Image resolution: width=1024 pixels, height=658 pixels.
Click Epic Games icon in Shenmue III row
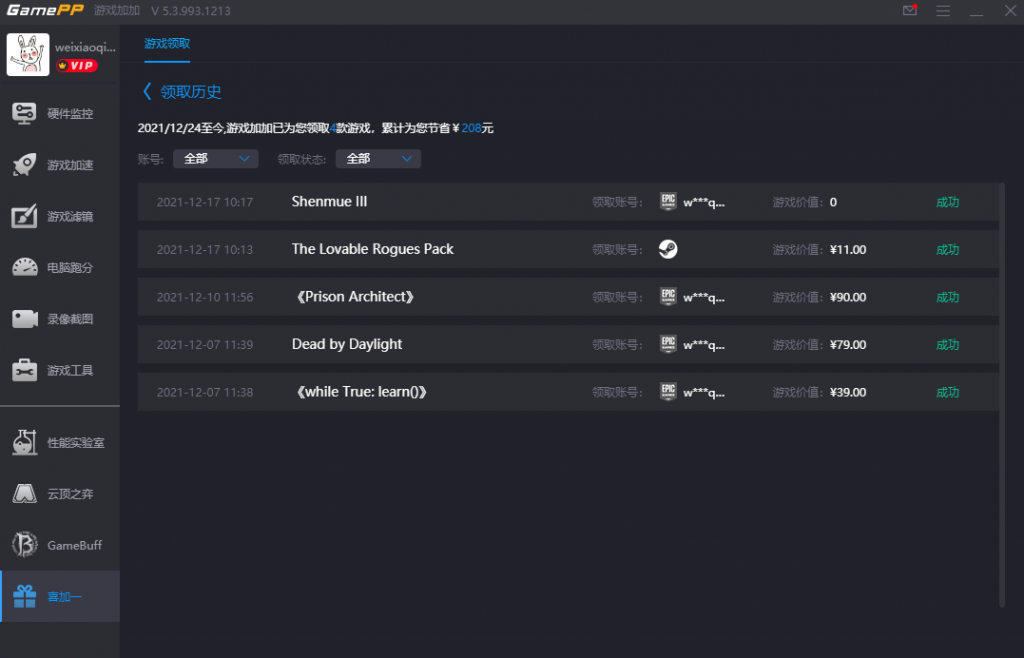coord(668,202)
